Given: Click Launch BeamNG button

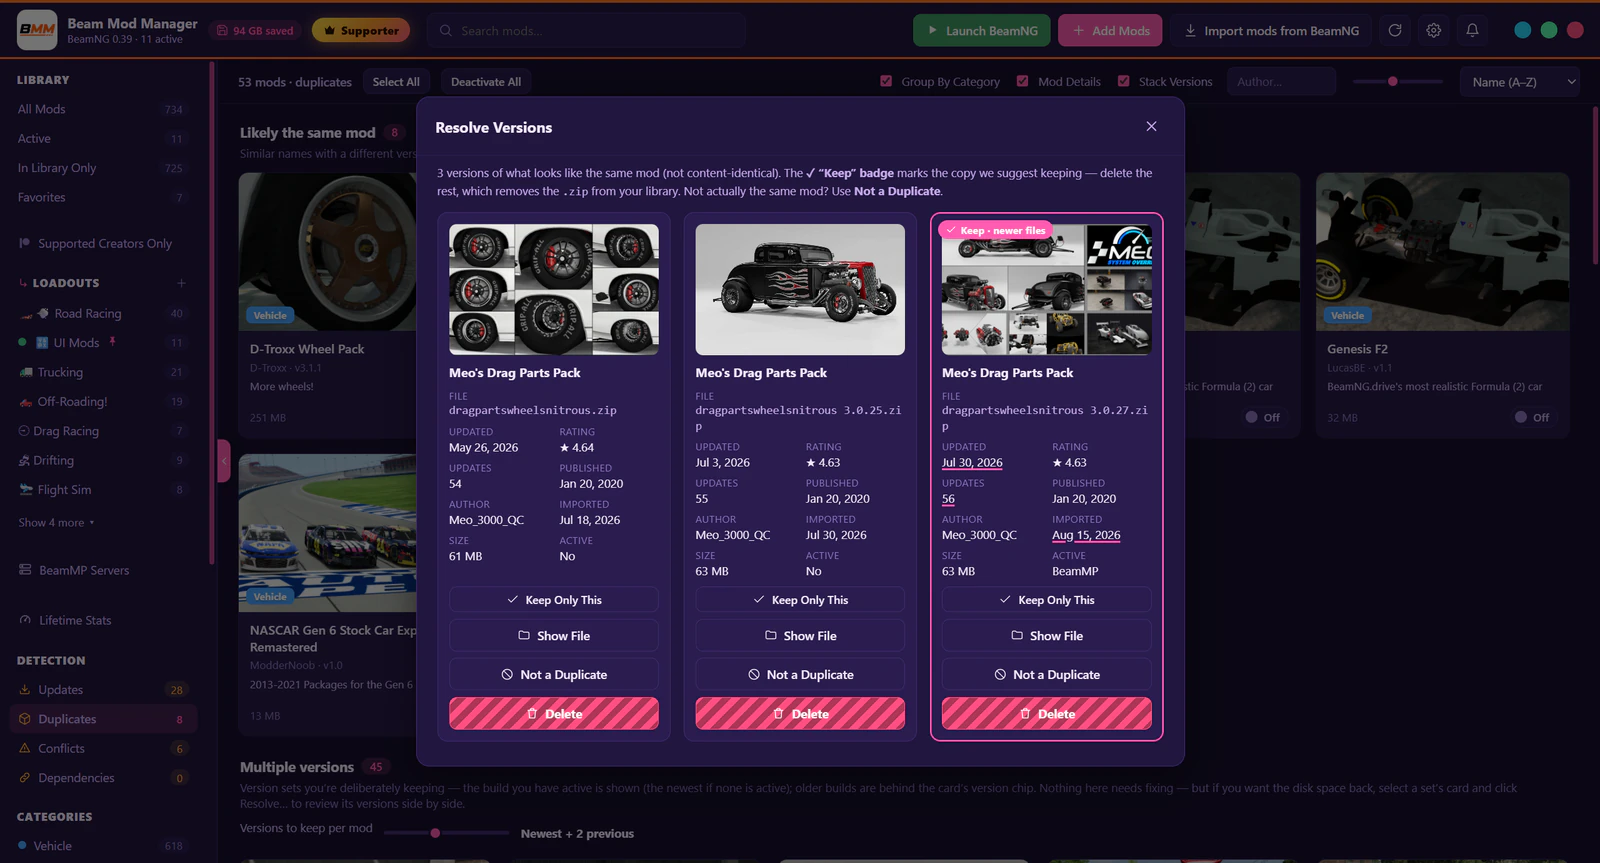Looking at the screenshot, I should tap(982, 30).
